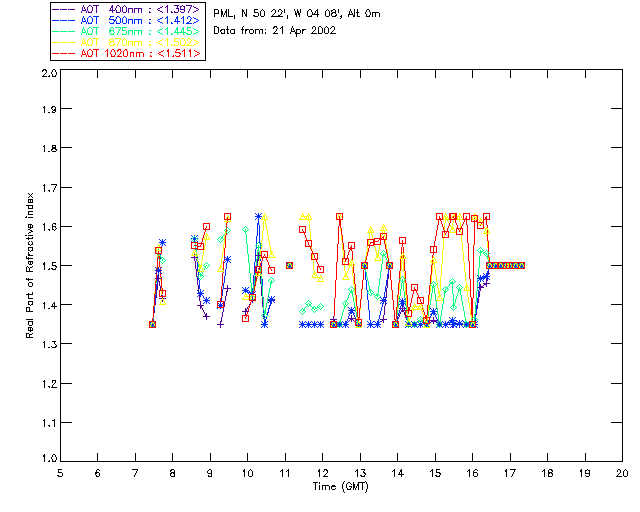Click the x-axis label 6
This screenshot has width=640, height=512.
pos(98,473)
